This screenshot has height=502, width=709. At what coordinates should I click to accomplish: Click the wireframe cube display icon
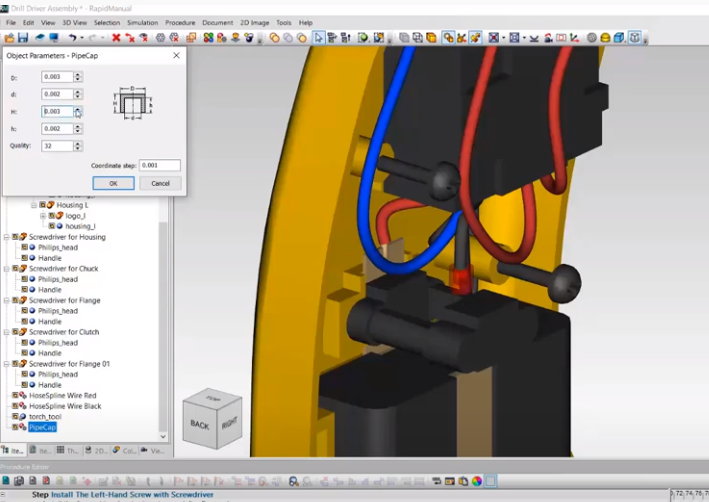pos(417,38)
